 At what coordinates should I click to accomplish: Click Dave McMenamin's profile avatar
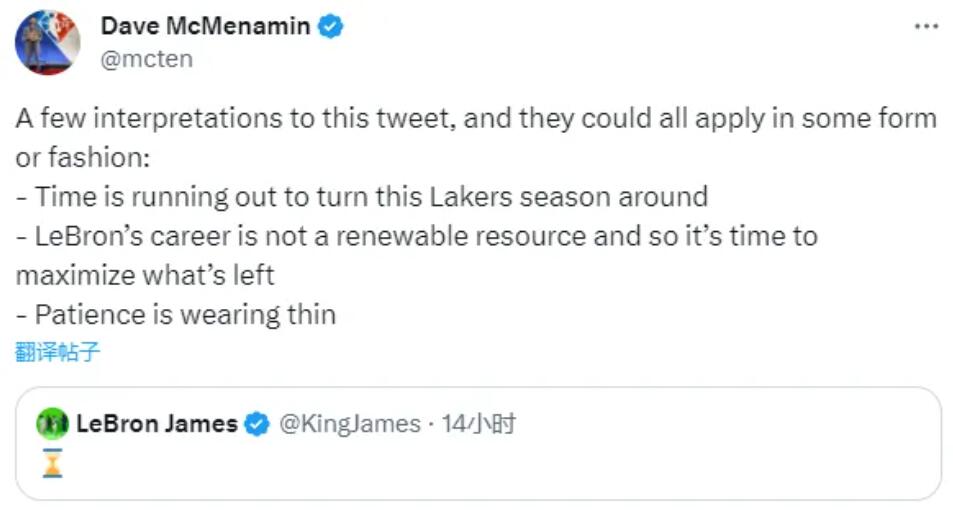[47, 43]
